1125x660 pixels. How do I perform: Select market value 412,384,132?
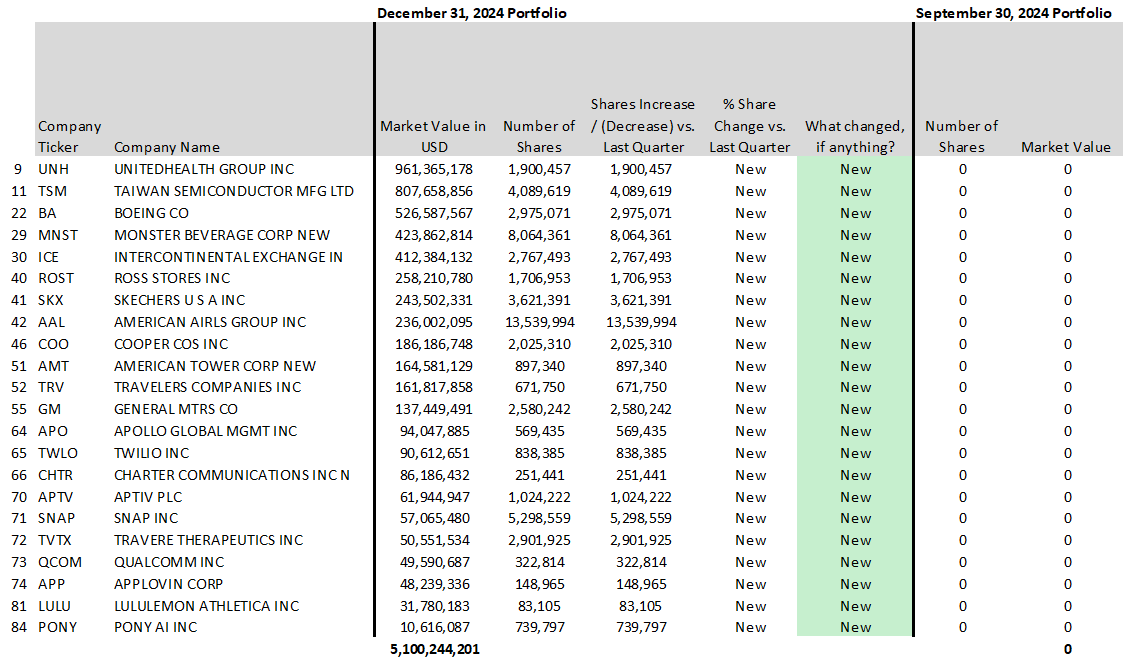coord(433,257)
